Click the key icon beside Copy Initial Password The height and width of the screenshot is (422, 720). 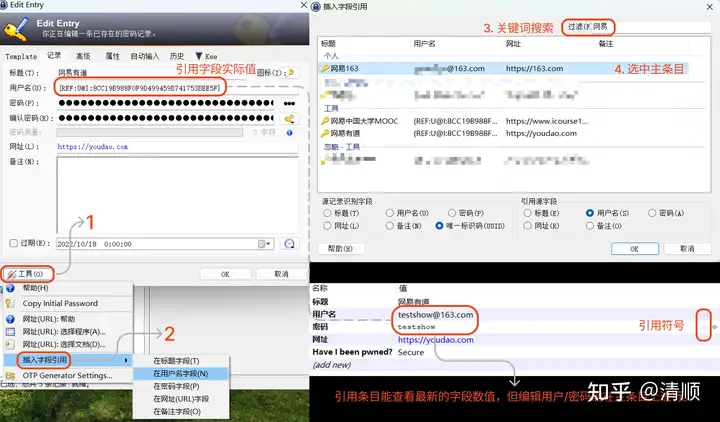(10, 304)
